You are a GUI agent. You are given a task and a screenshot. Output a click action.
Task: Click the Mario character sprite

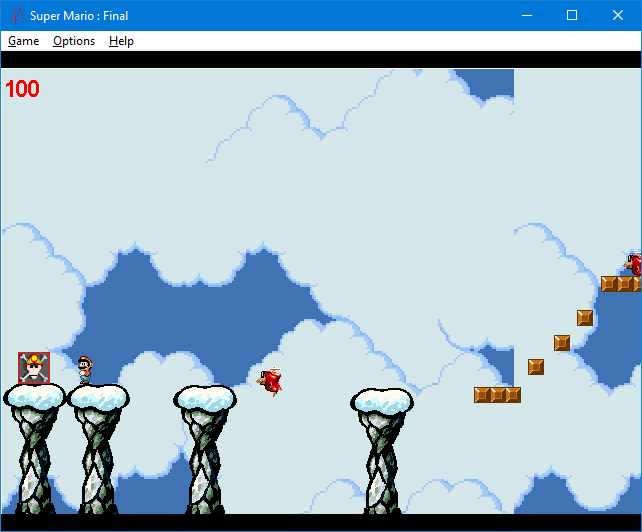pos(85,370)
